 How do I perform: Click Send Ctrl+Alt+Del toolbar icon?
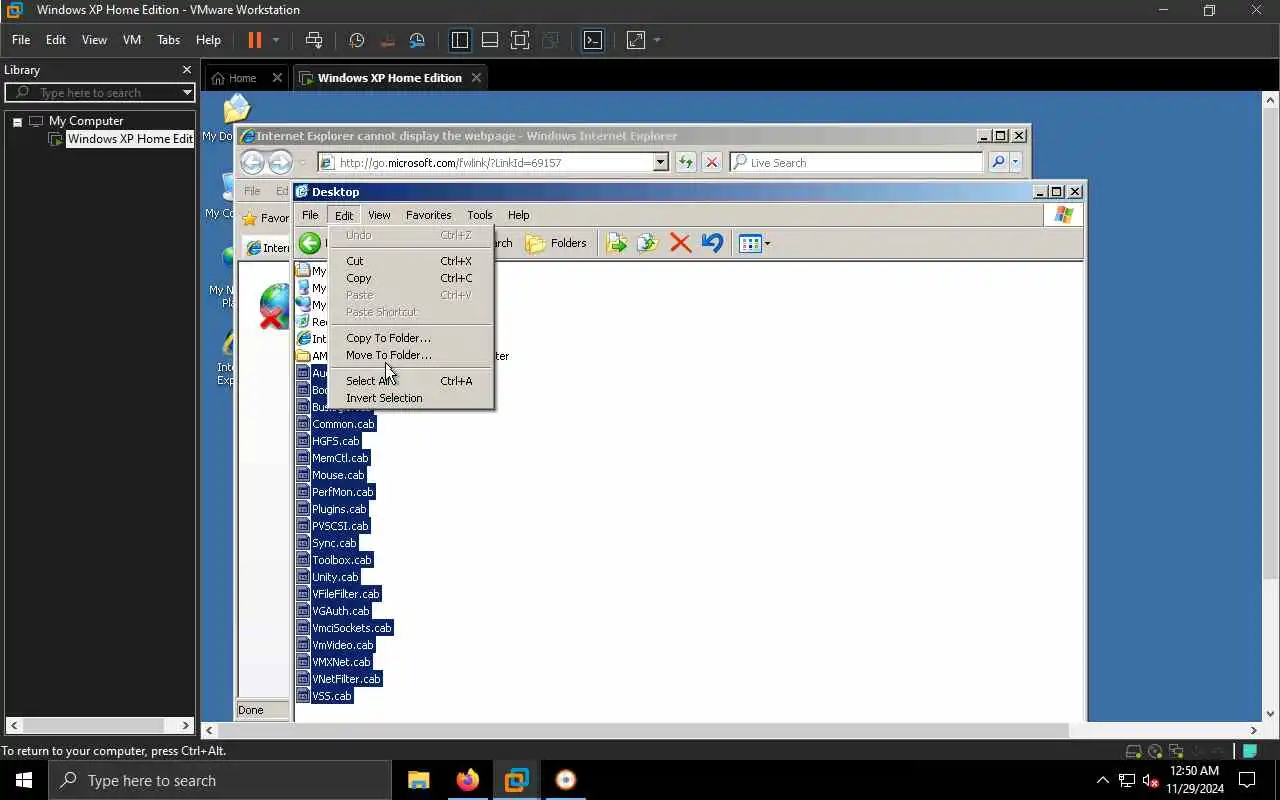pos(314,40)
